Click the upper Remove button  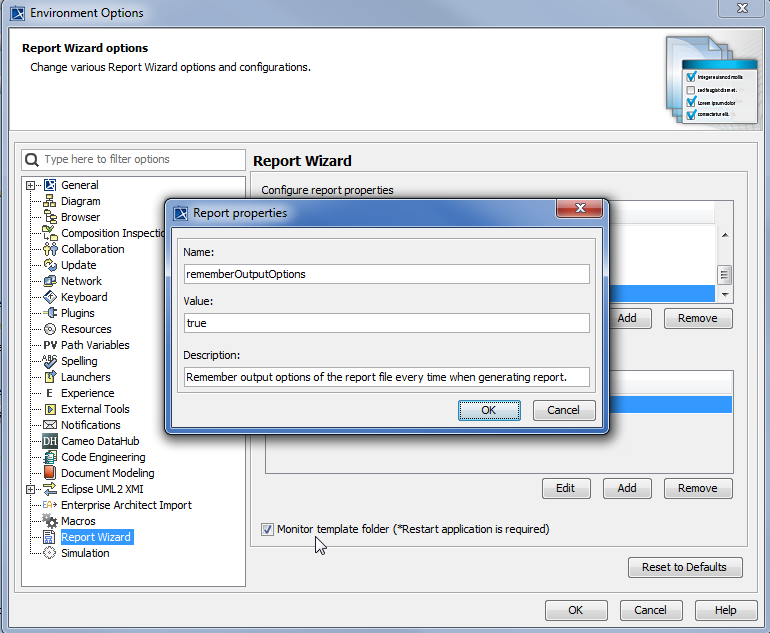pyautogui.click(x=698, y=319)
